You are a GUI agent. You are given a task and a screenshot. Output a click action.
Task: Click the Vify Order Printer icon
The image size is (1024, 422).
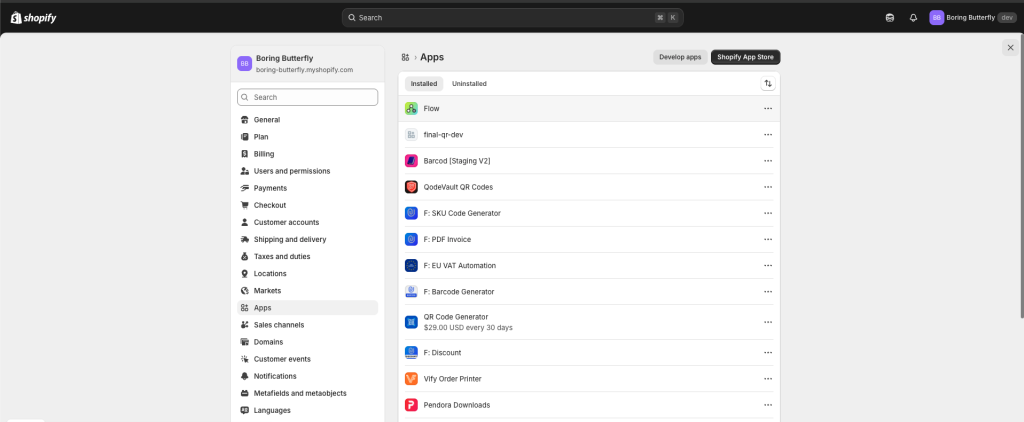click(x=411, y=379)
